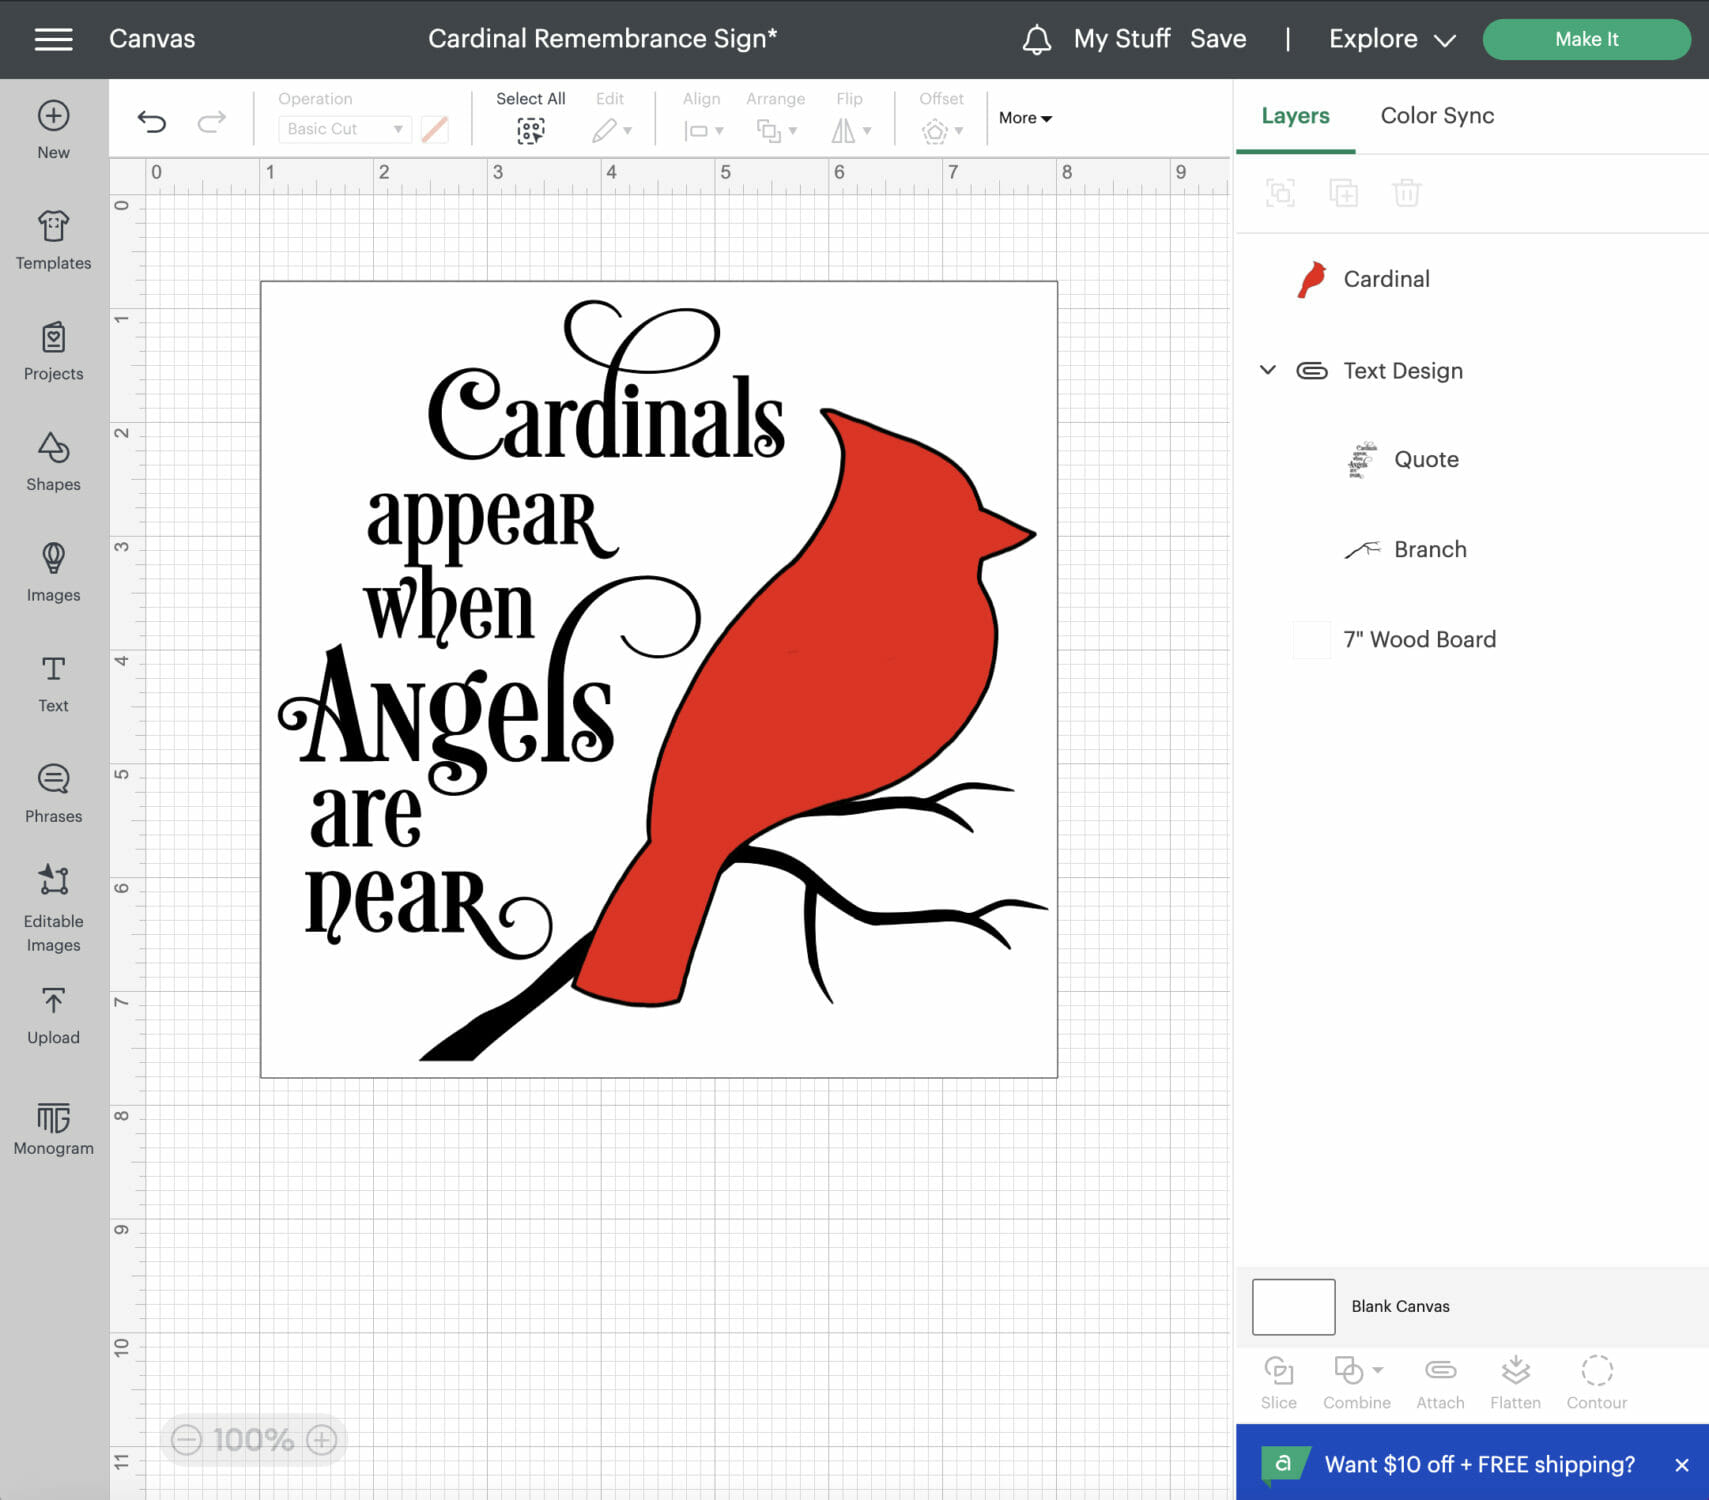Open the Templates panel

pos(53,240)
